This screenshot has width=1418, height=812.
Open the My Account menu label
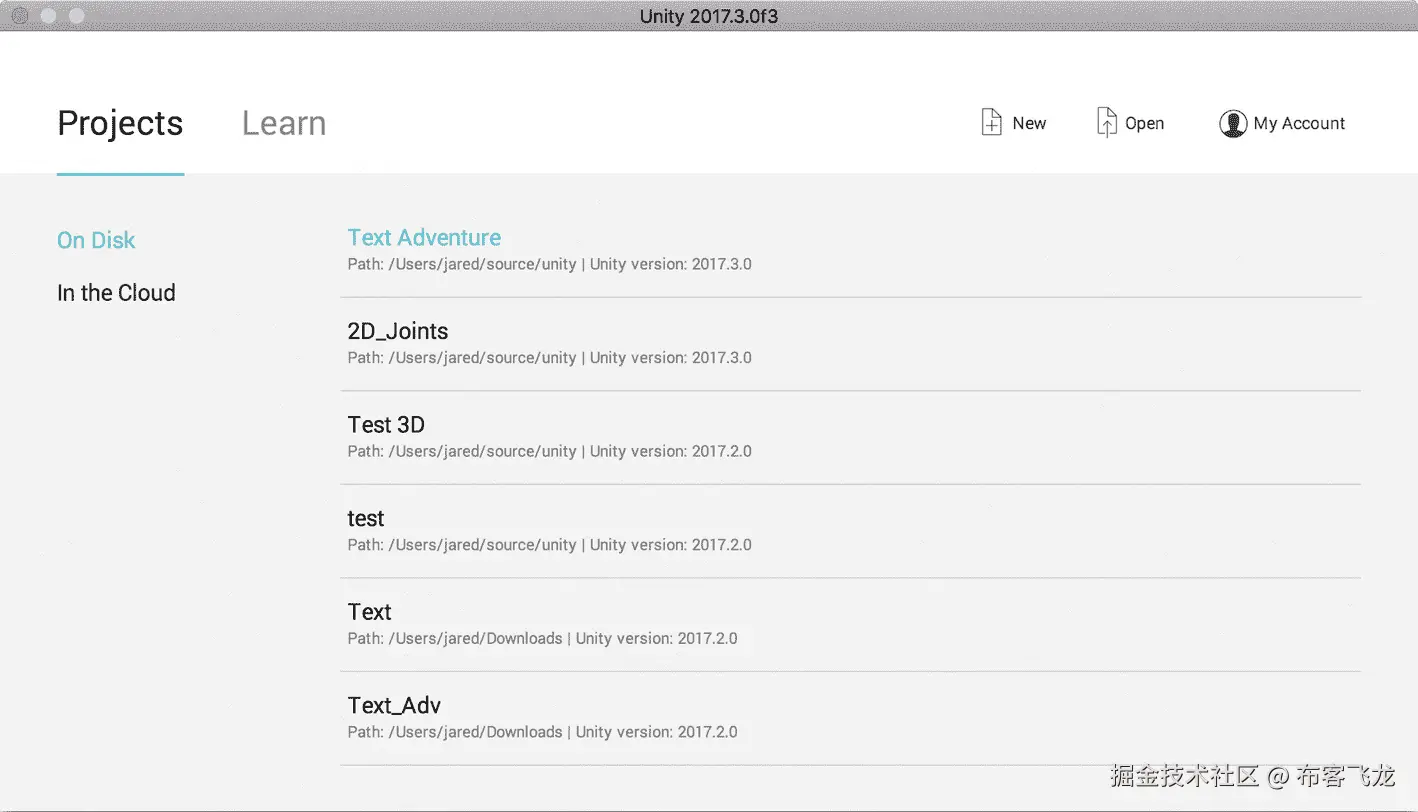point(1299,123)
